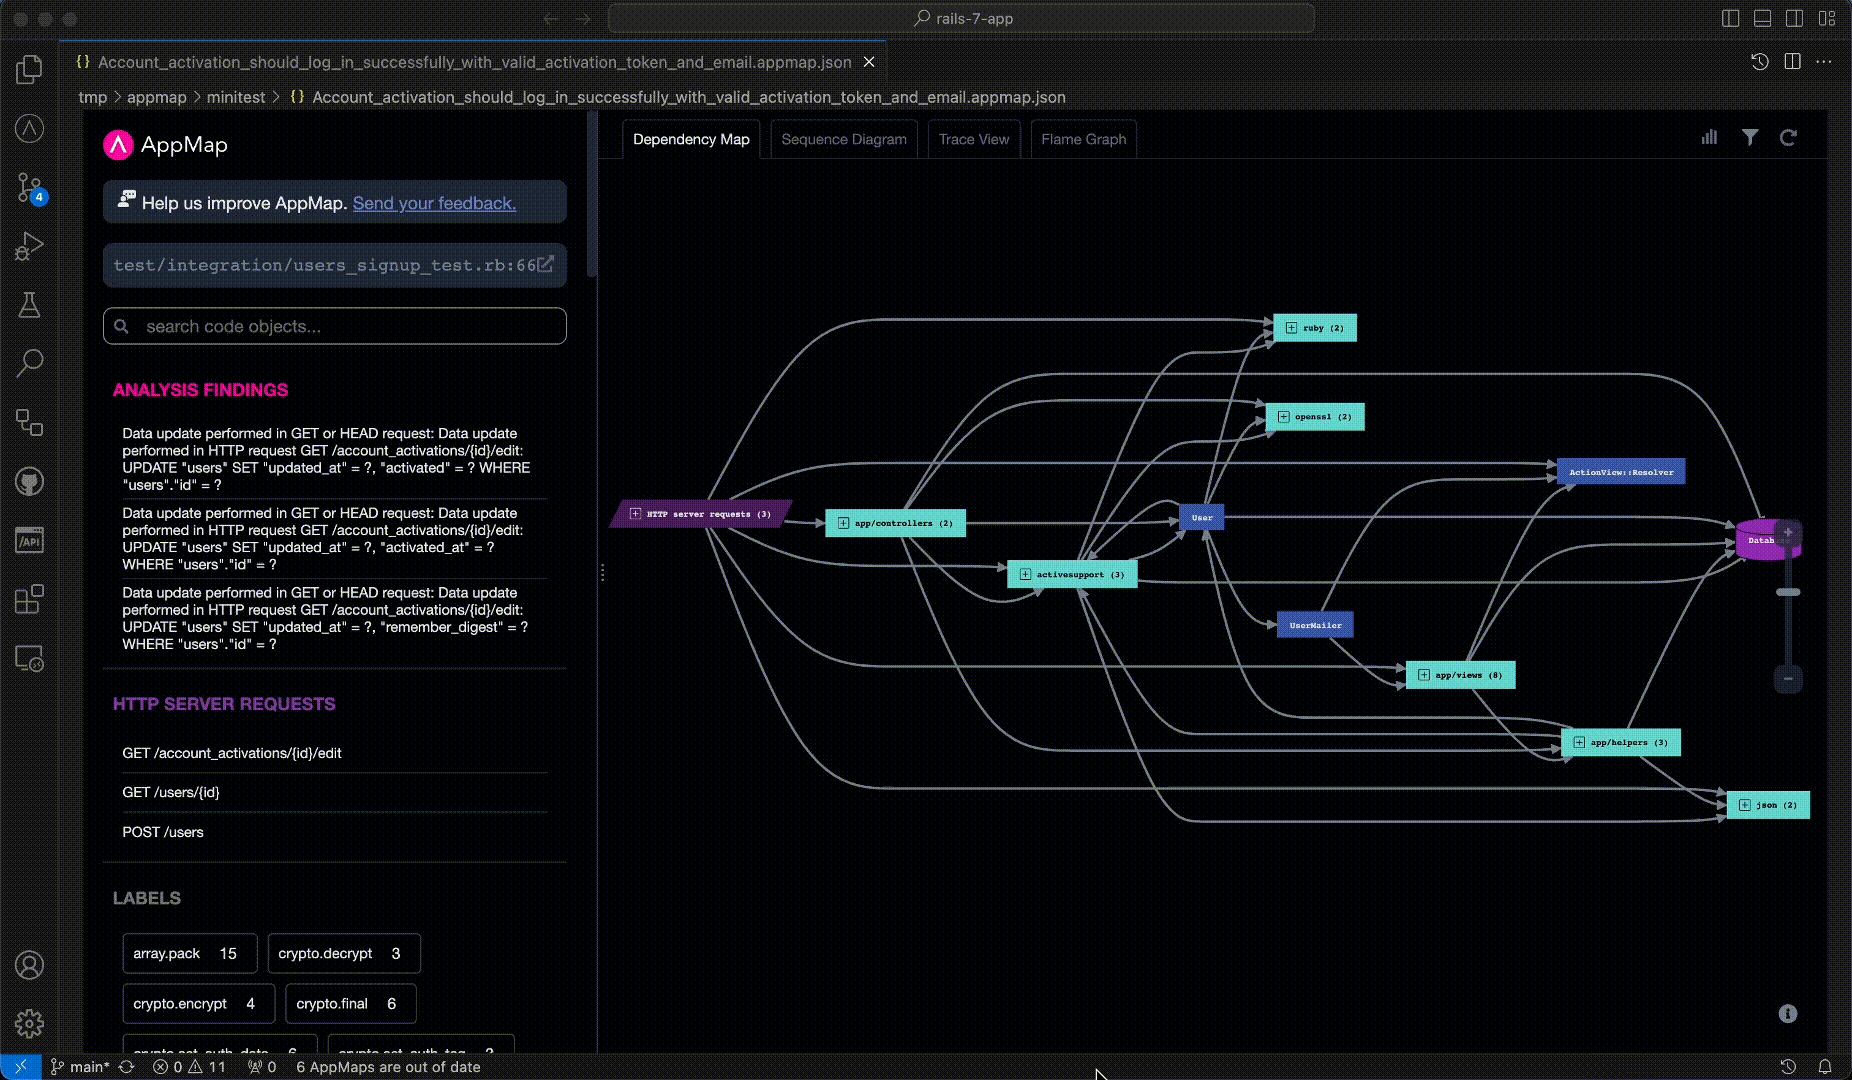Select the User class node
Screen dimensions: 1852x1080
(x=1202, y=517)
